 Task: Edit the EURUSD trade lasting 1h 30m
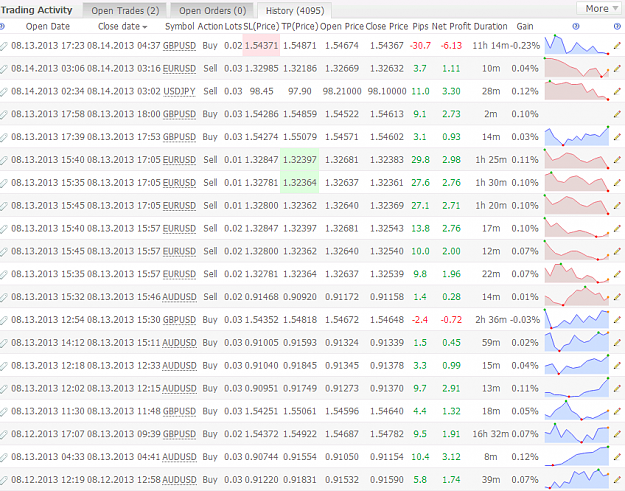click(x=617, y=183)
